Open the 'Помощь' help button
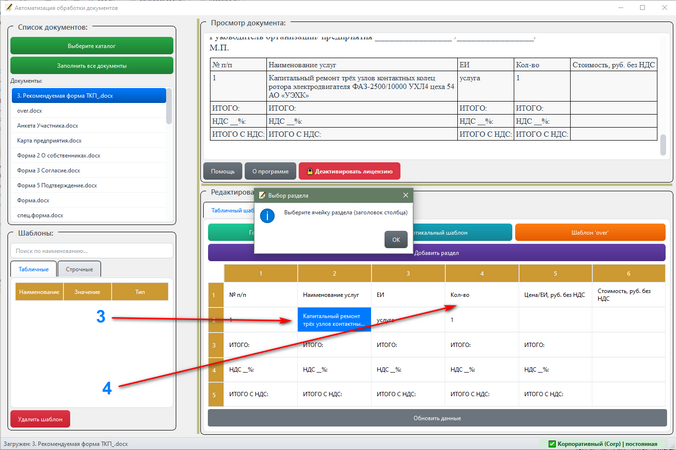Screen dimensions: 676x450 pos(223,171)
